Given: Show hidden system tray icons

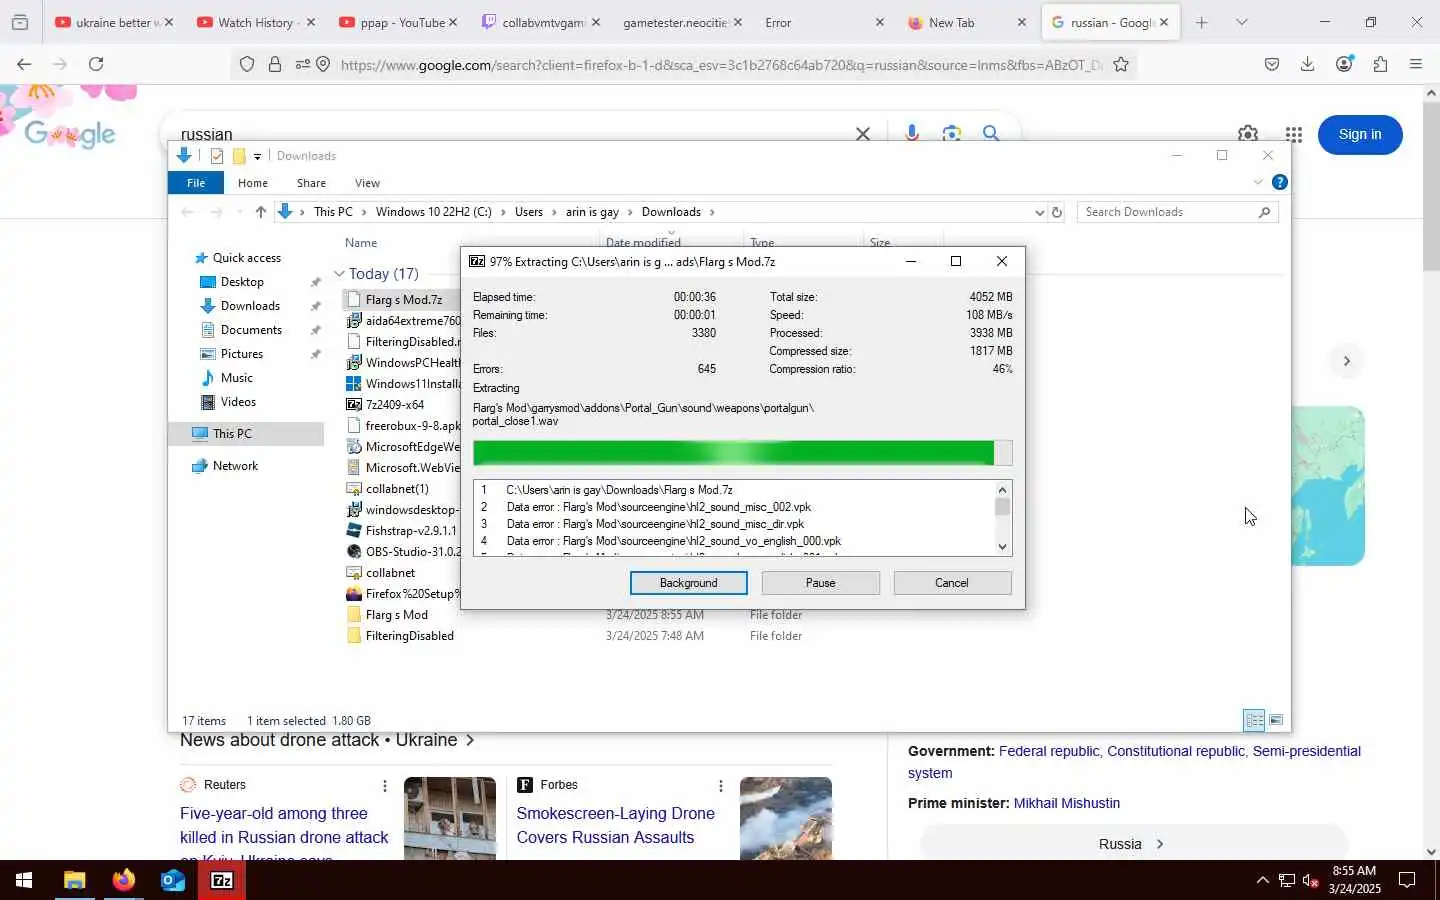Looking at the screenshot, I should click(1262, 880).
